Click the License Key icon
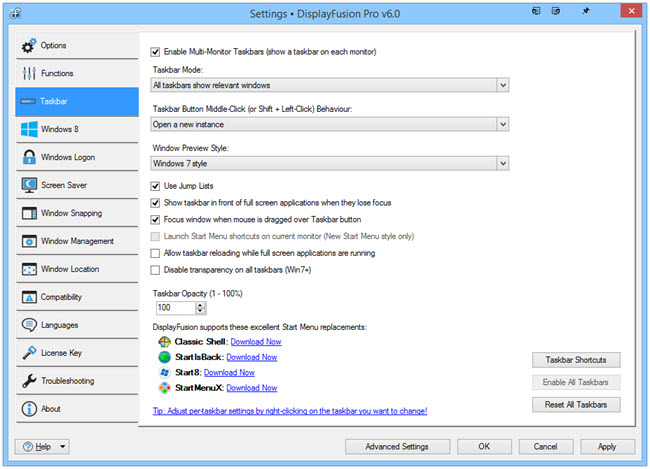Viewport: 650px width, 469px height. (29, 353)
